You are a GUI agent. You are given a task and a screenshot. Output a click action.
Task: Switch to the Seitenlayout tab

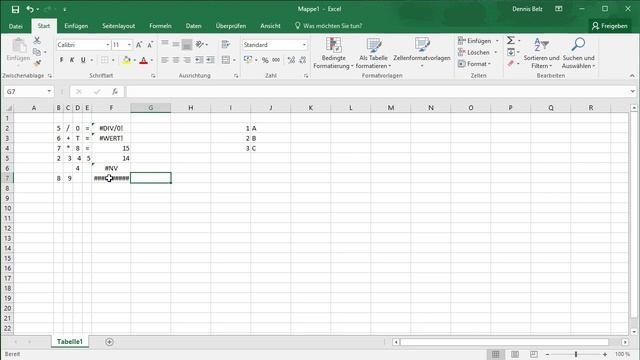pyautogui.click(x=118, y=26)
